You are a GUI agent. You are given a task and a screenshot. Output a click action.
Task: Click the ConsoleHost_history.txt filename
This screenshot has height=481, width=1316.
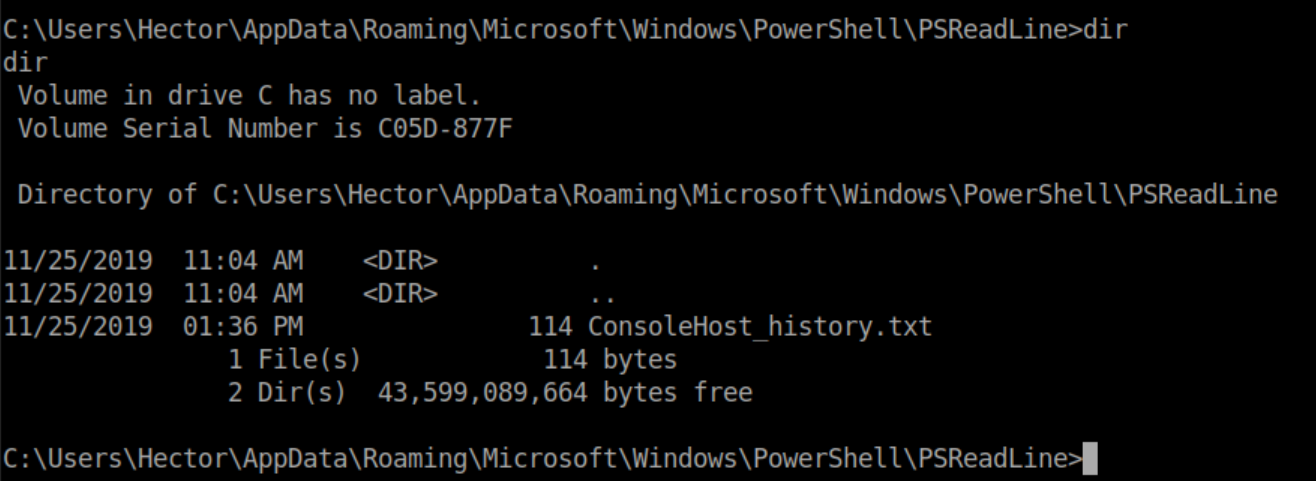click(759, 327)
